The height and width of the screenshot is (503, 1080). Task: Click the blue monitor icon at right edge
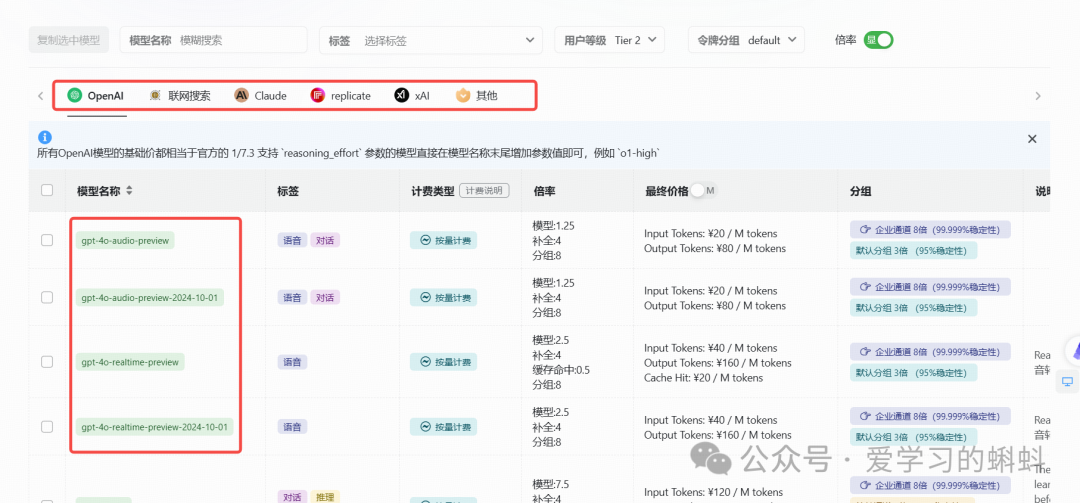click(x=1068, y=382)
